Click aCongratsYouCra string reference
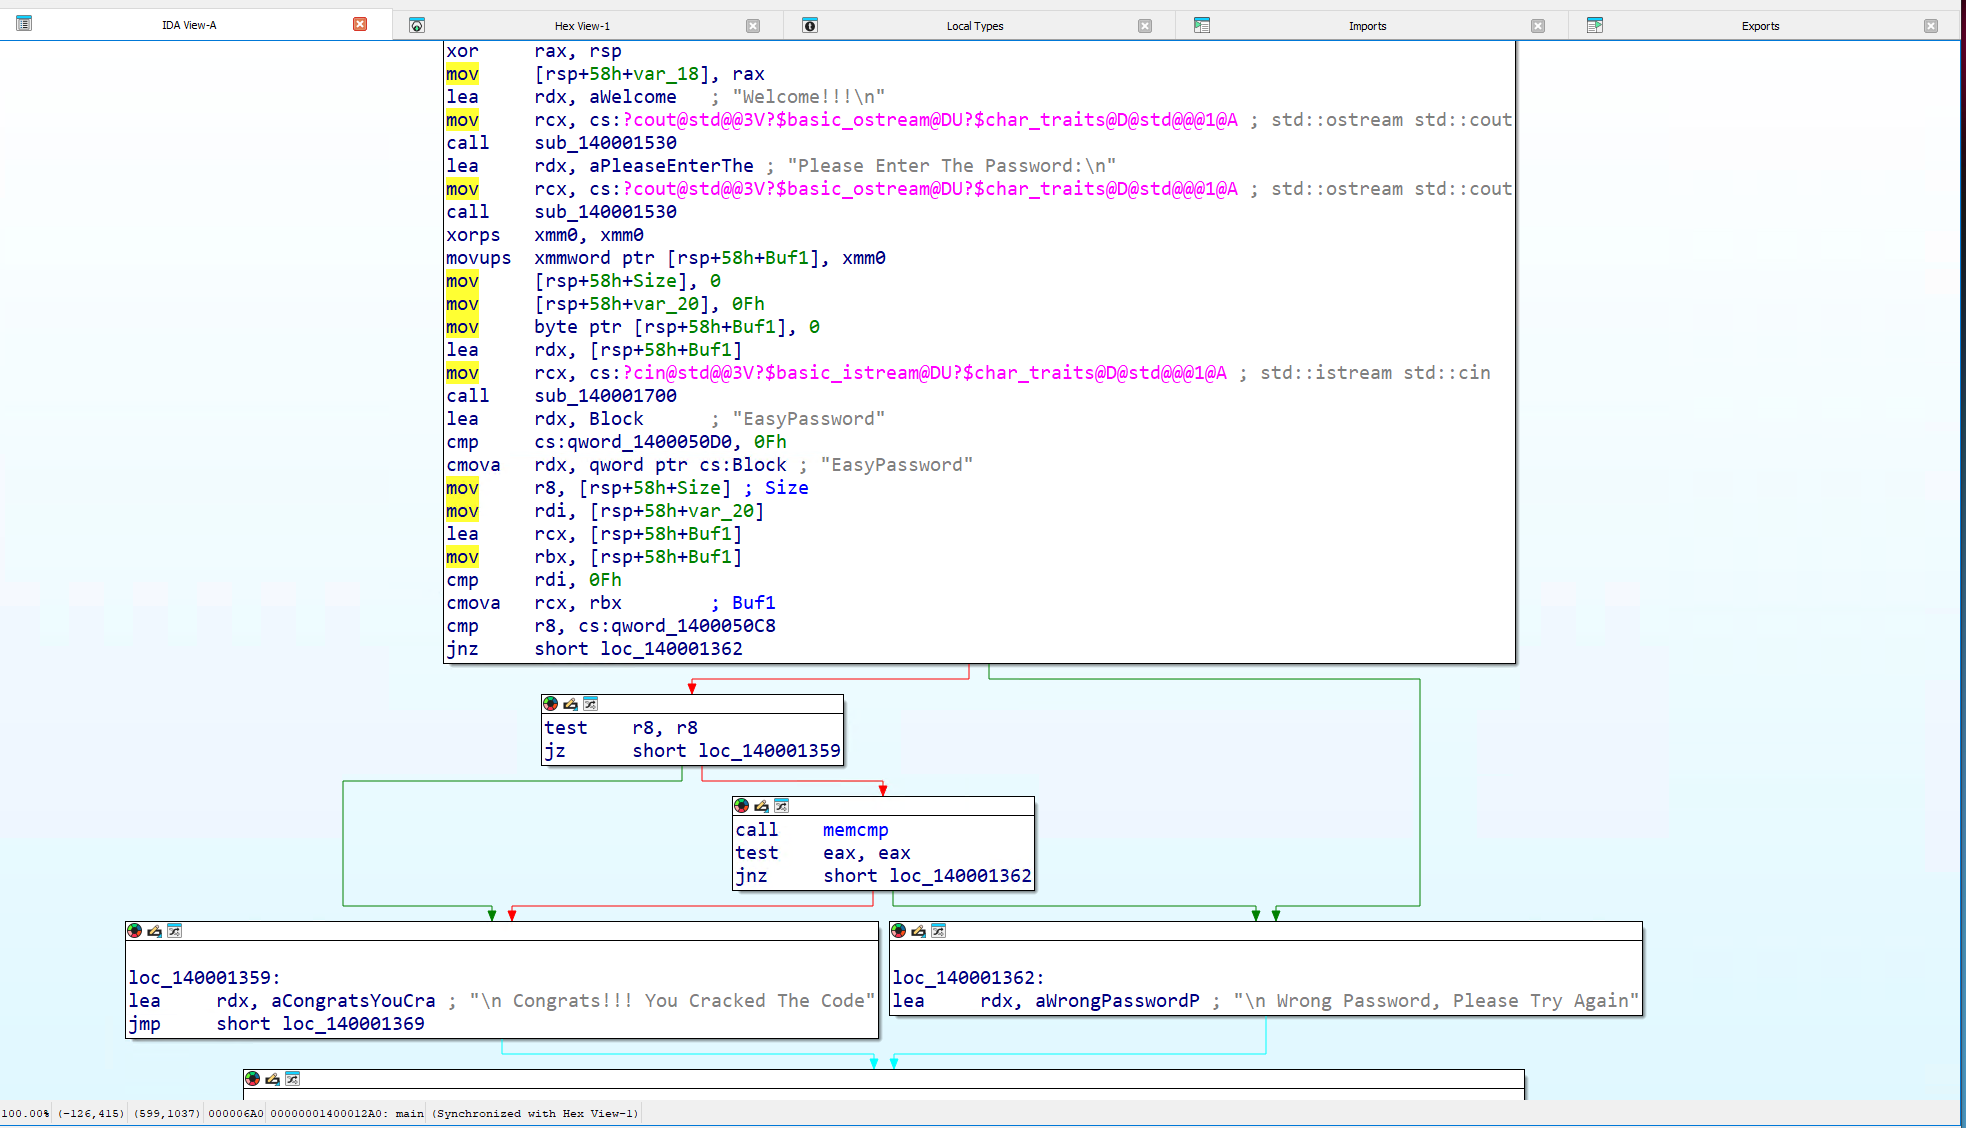This screenshot has width=1966, height=1128. [x=353, y=1001]
